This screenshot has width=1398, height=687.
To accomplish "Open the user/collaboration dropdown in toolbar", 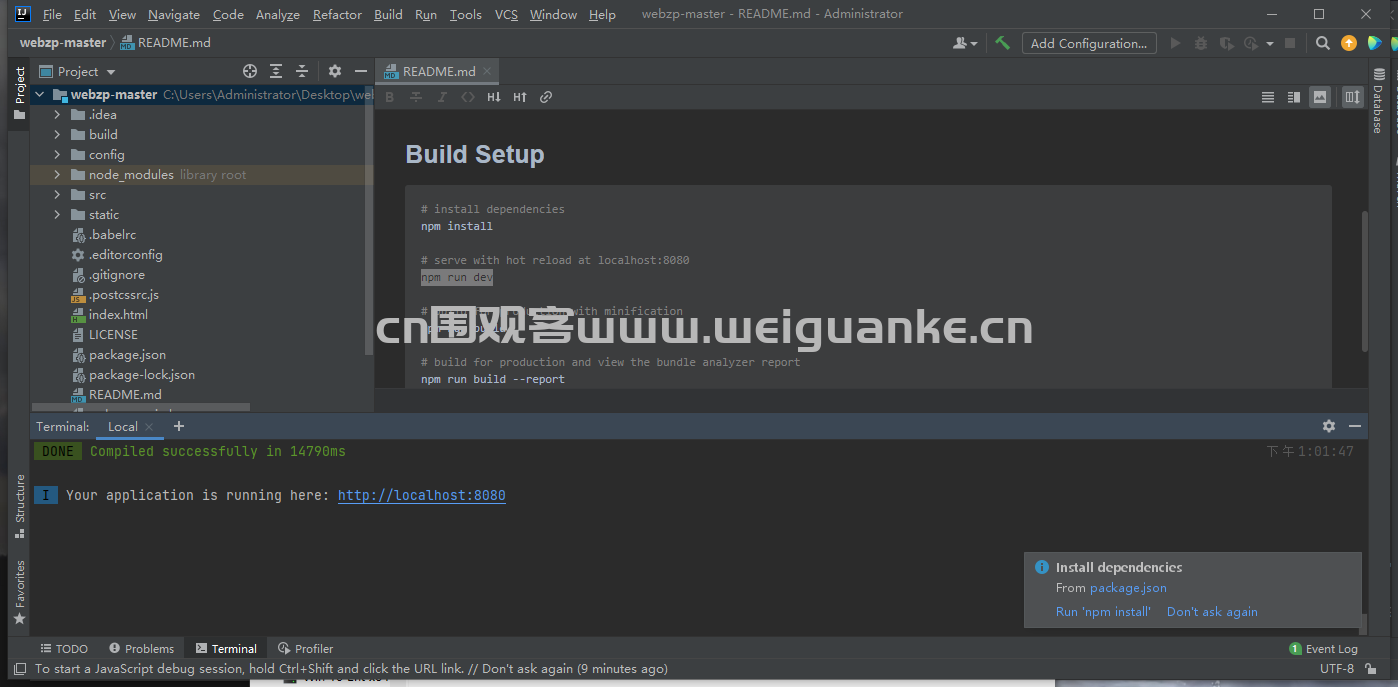I will [x=965, y=43].
